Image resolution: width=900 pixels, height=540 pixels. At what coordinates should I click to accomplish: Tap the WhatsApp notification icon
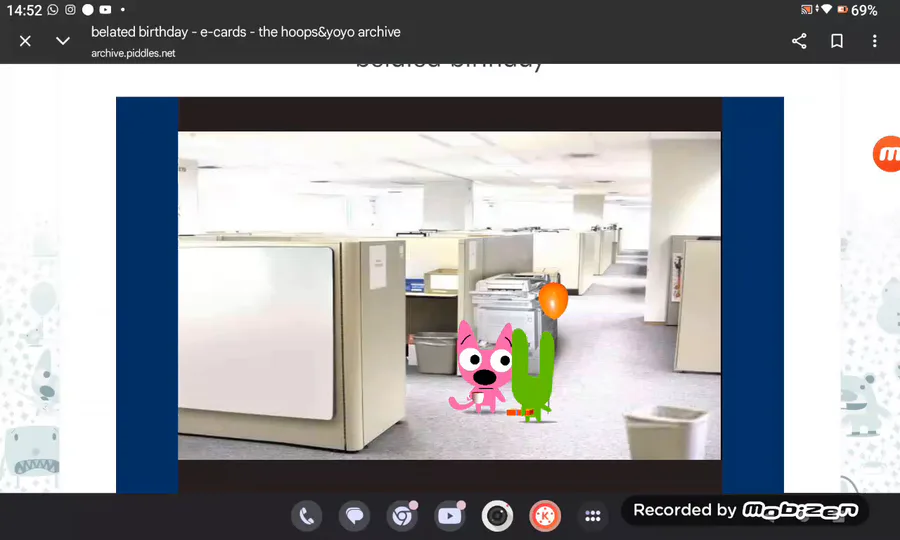point(53,10)
